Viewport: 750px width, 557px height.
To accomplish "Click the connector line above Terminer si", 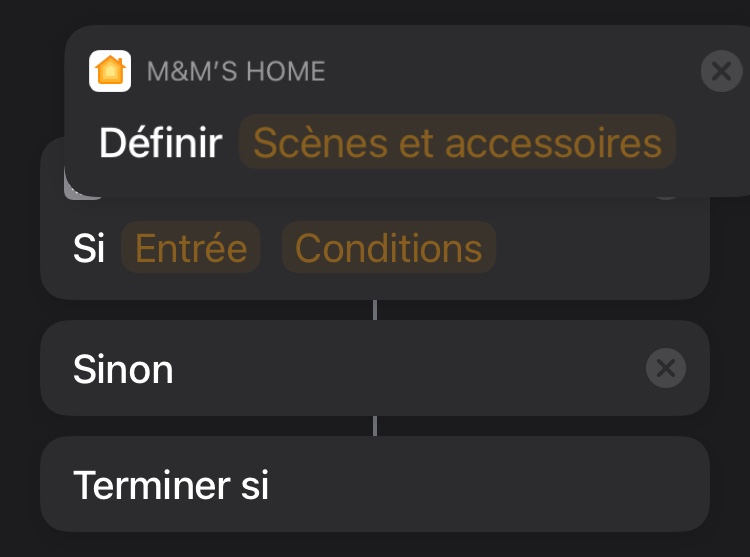I will [375, 426].
